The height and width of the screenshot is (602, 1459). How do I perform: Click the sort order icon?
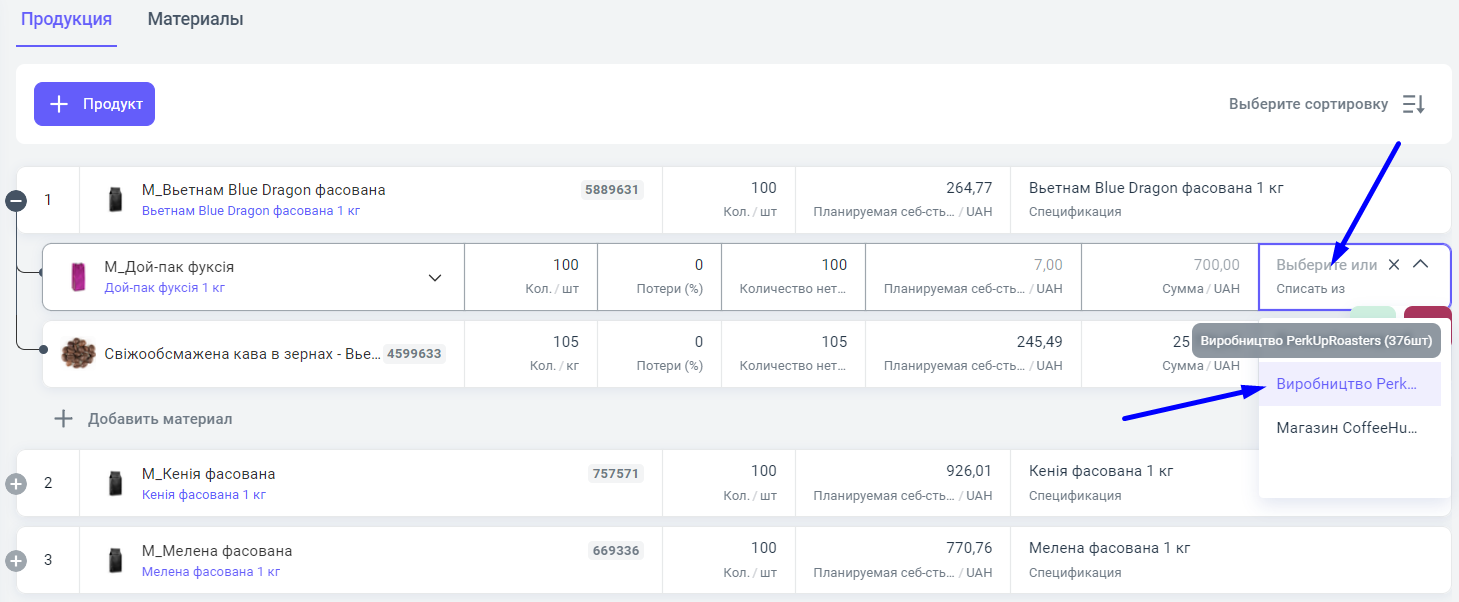1413,104
